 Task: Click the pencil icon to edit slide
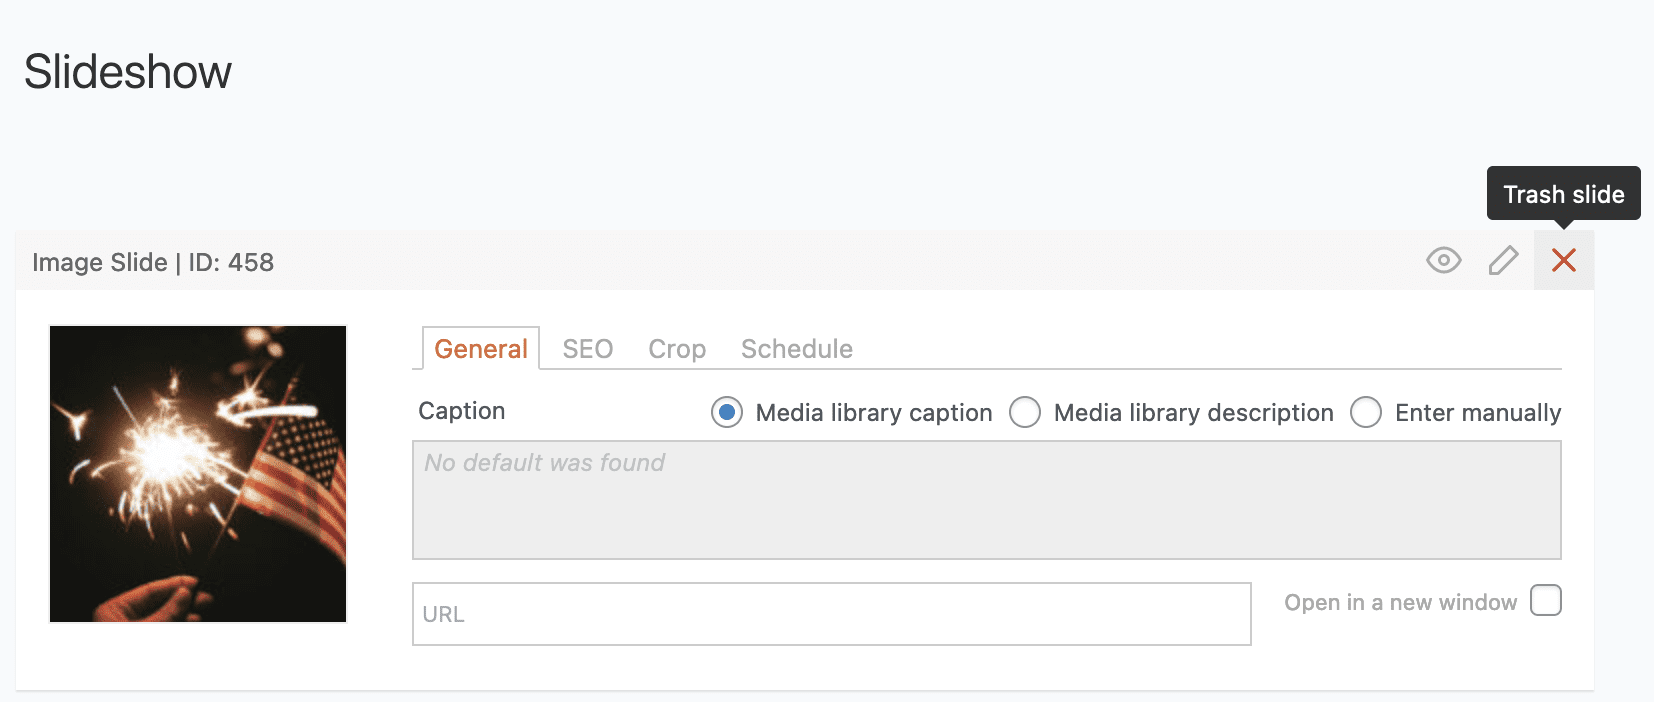[x=1503, y=261]
